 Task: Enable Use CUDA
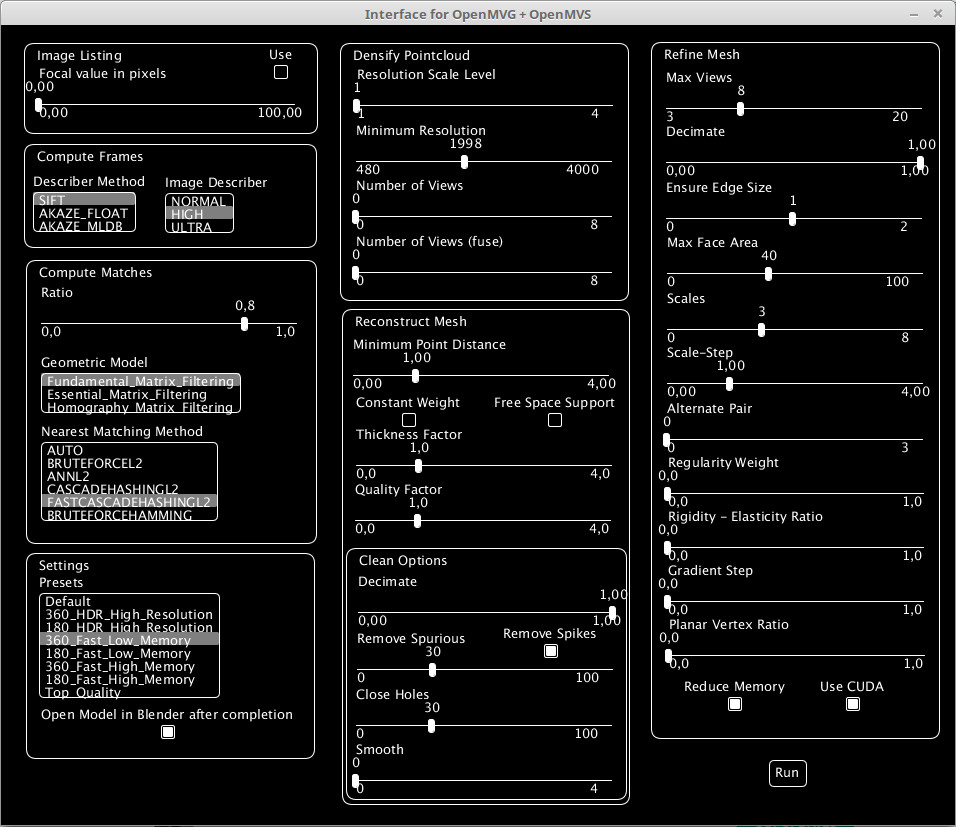coord(853,704)
